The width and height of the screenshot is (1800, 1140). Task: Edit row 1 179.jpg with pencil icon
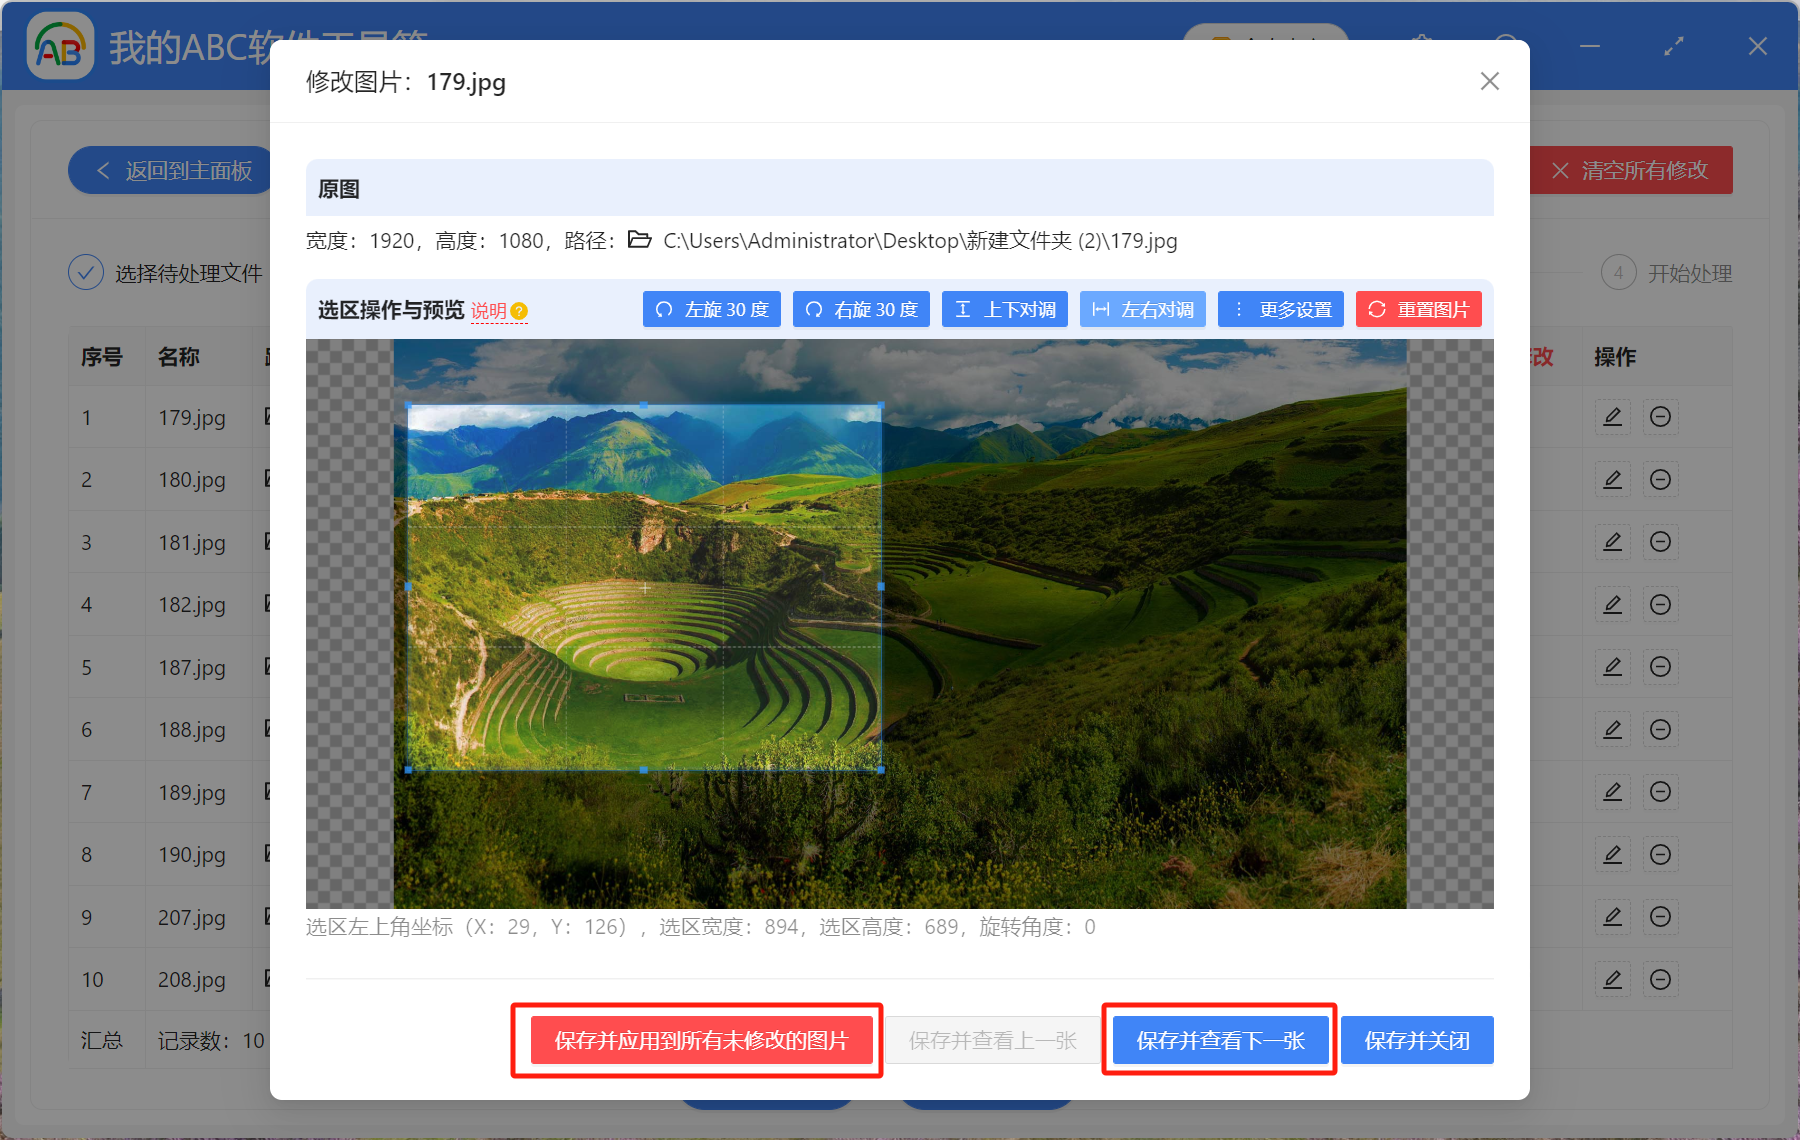(1613, 417)
